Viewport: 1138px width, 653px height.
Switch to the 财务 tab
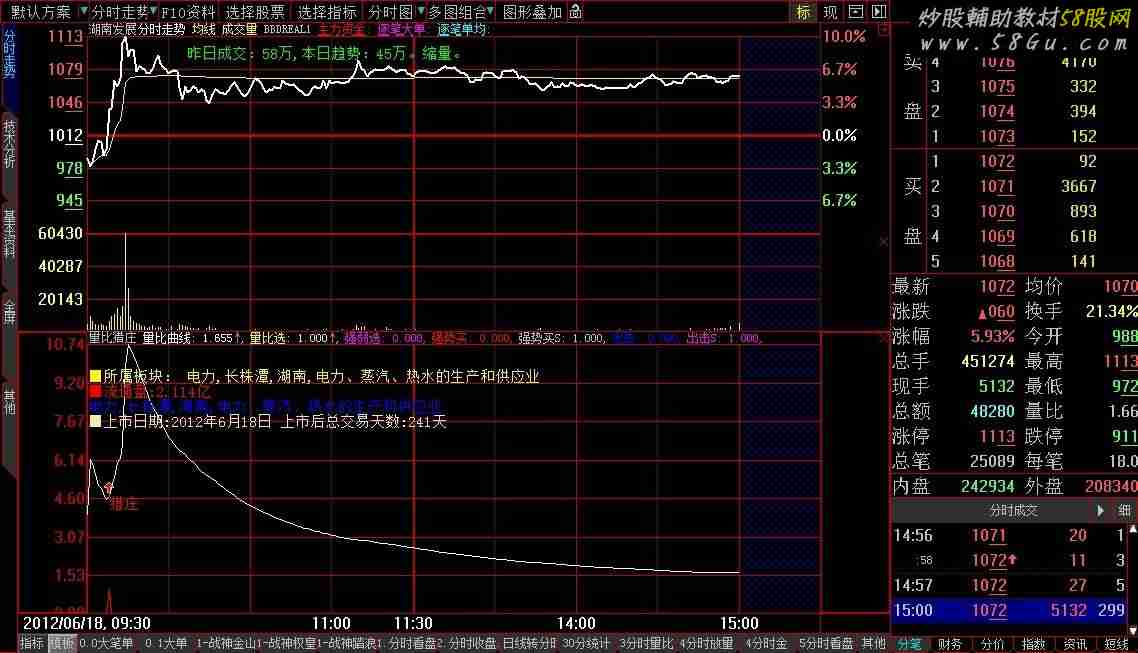(949, 644)
